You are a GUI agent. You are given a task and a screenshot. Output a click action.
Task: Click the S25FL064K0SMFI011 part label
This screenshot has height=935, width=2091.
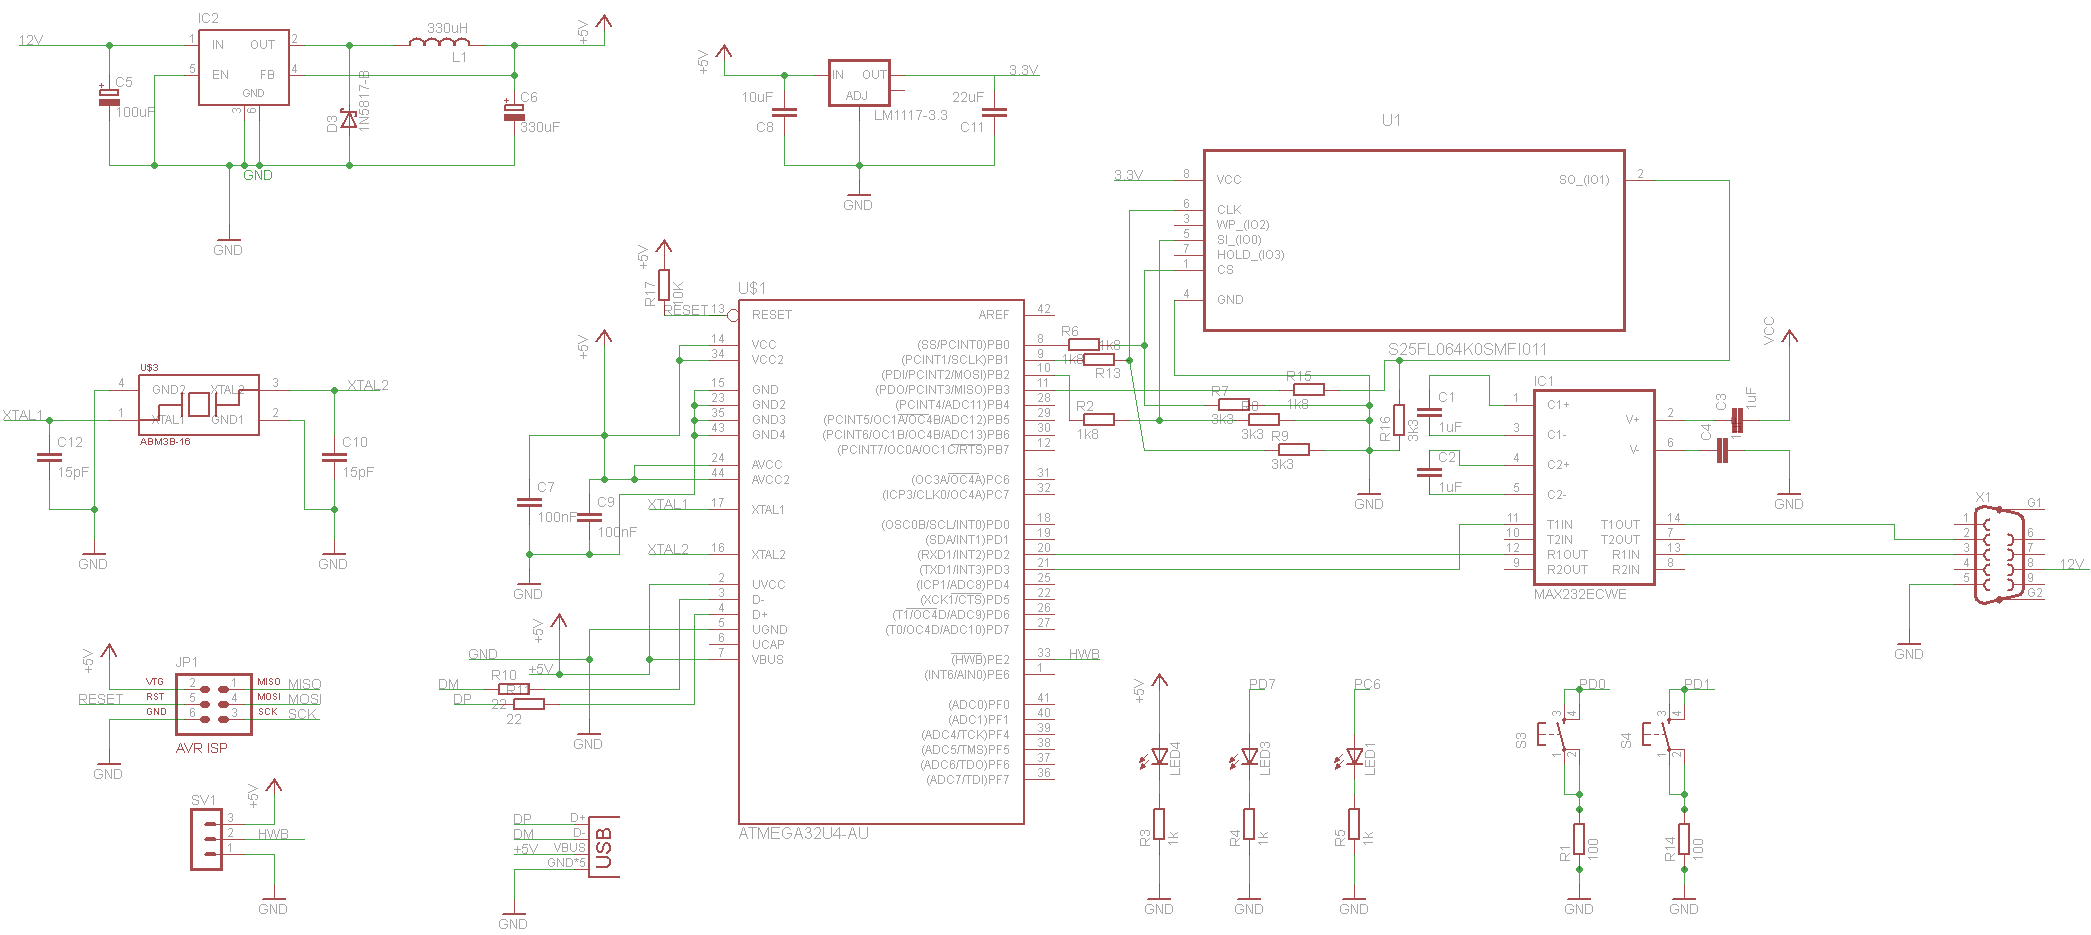click(x=1467, y=349)
